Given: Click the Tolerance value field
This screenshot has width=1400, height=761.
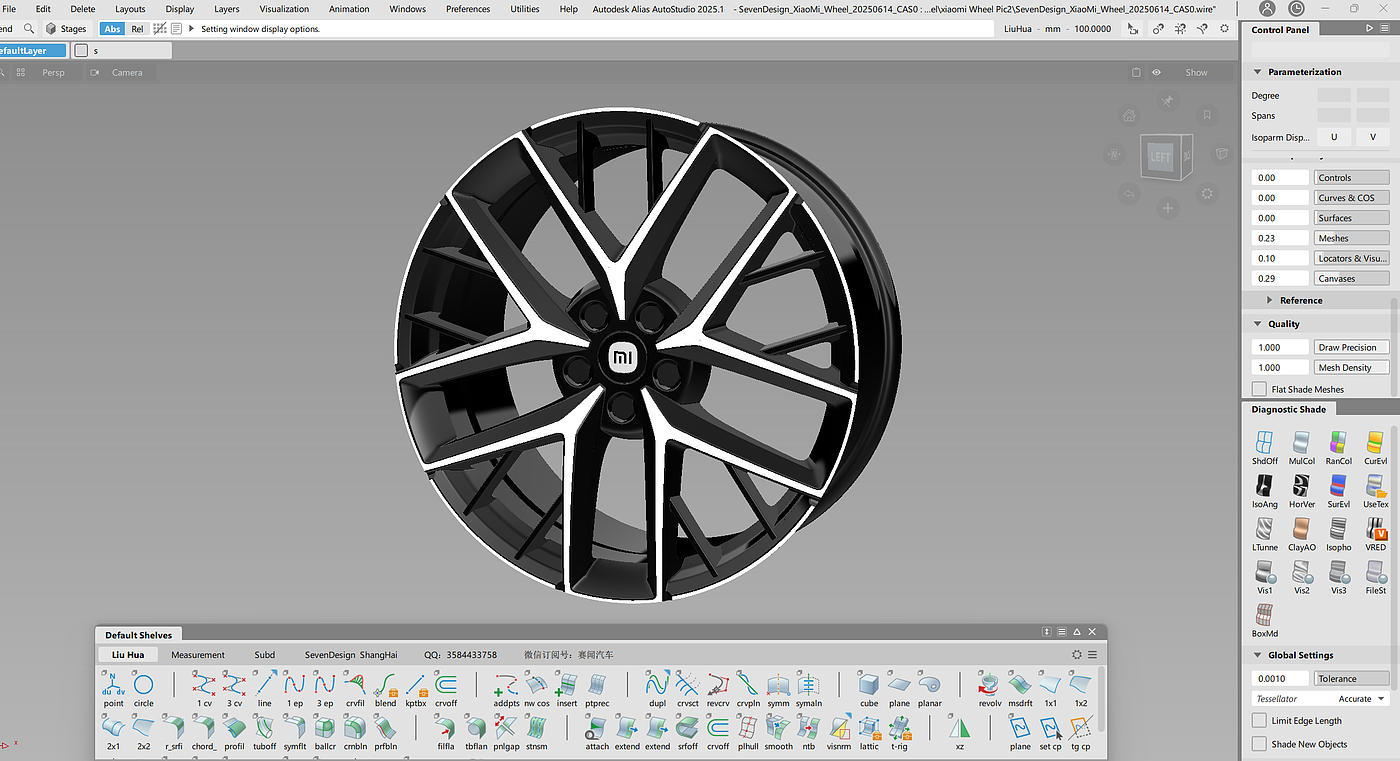Looking at the screenshot, I should point(1280,678).
